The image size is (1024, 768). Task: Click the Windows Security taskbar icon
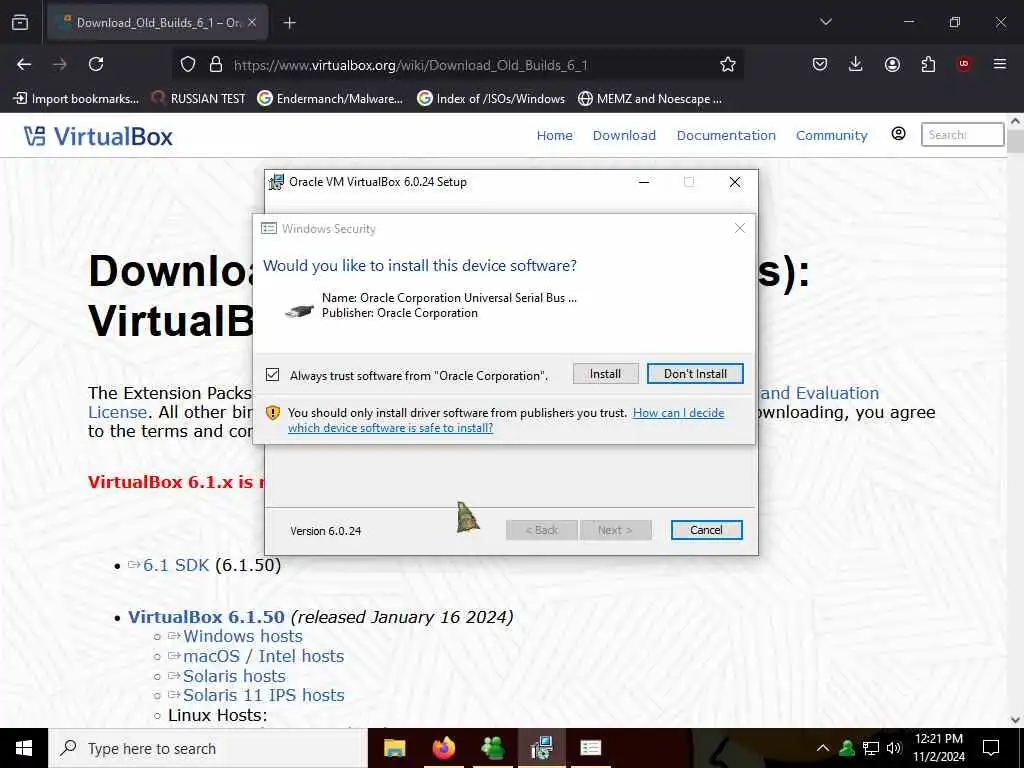click(x=590, y=748)
